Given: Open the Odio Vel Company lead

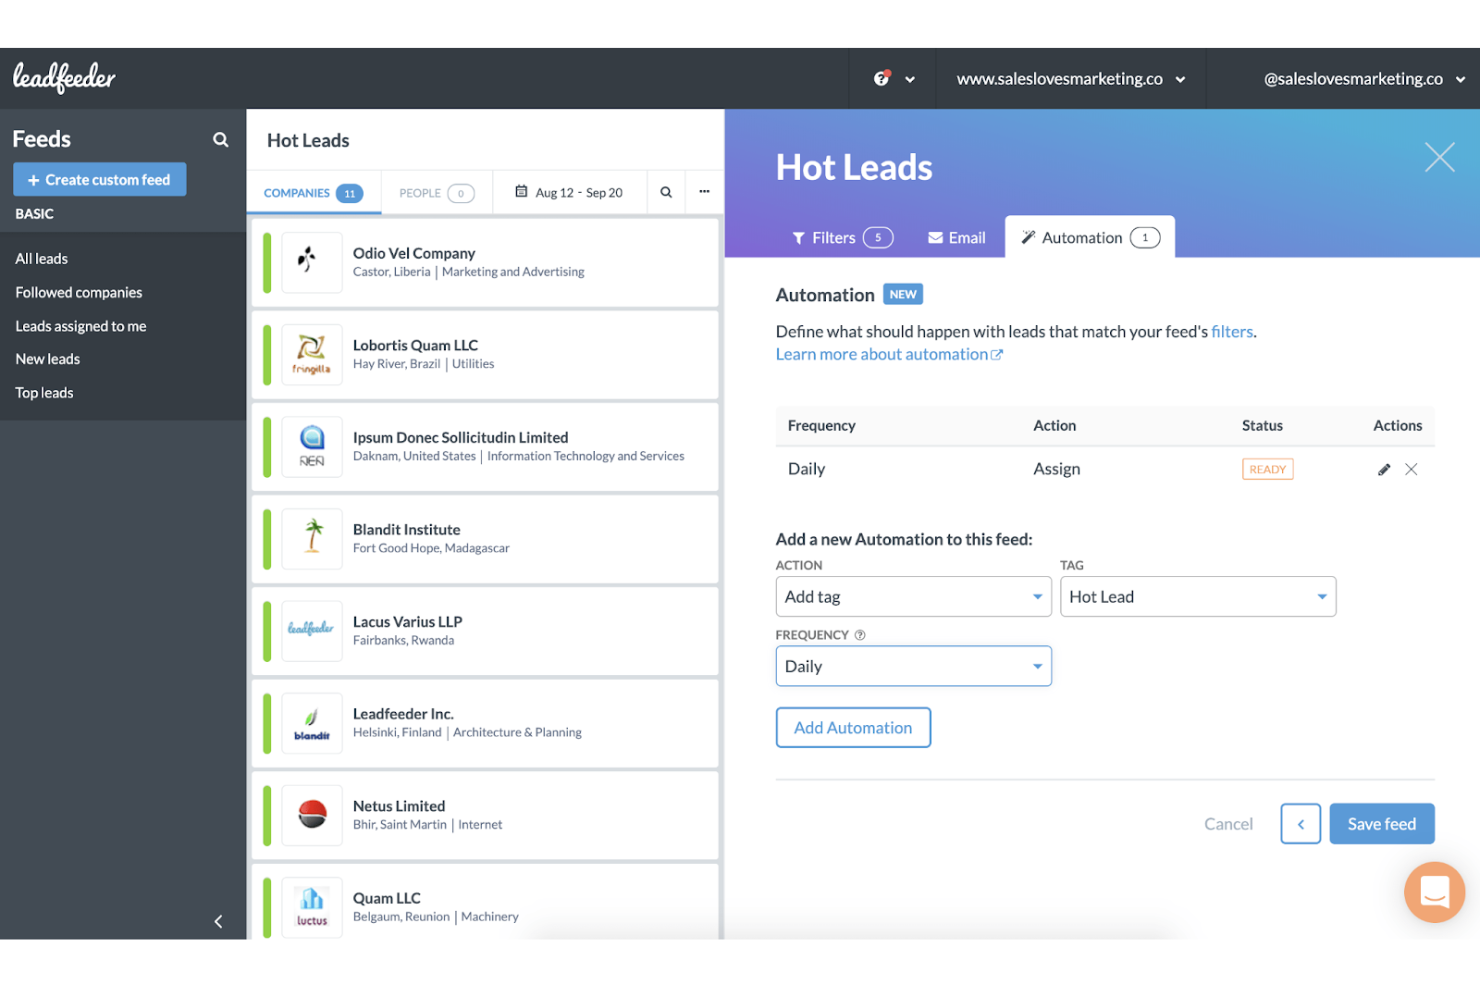Looking at the screenshot, I should 485,263.
